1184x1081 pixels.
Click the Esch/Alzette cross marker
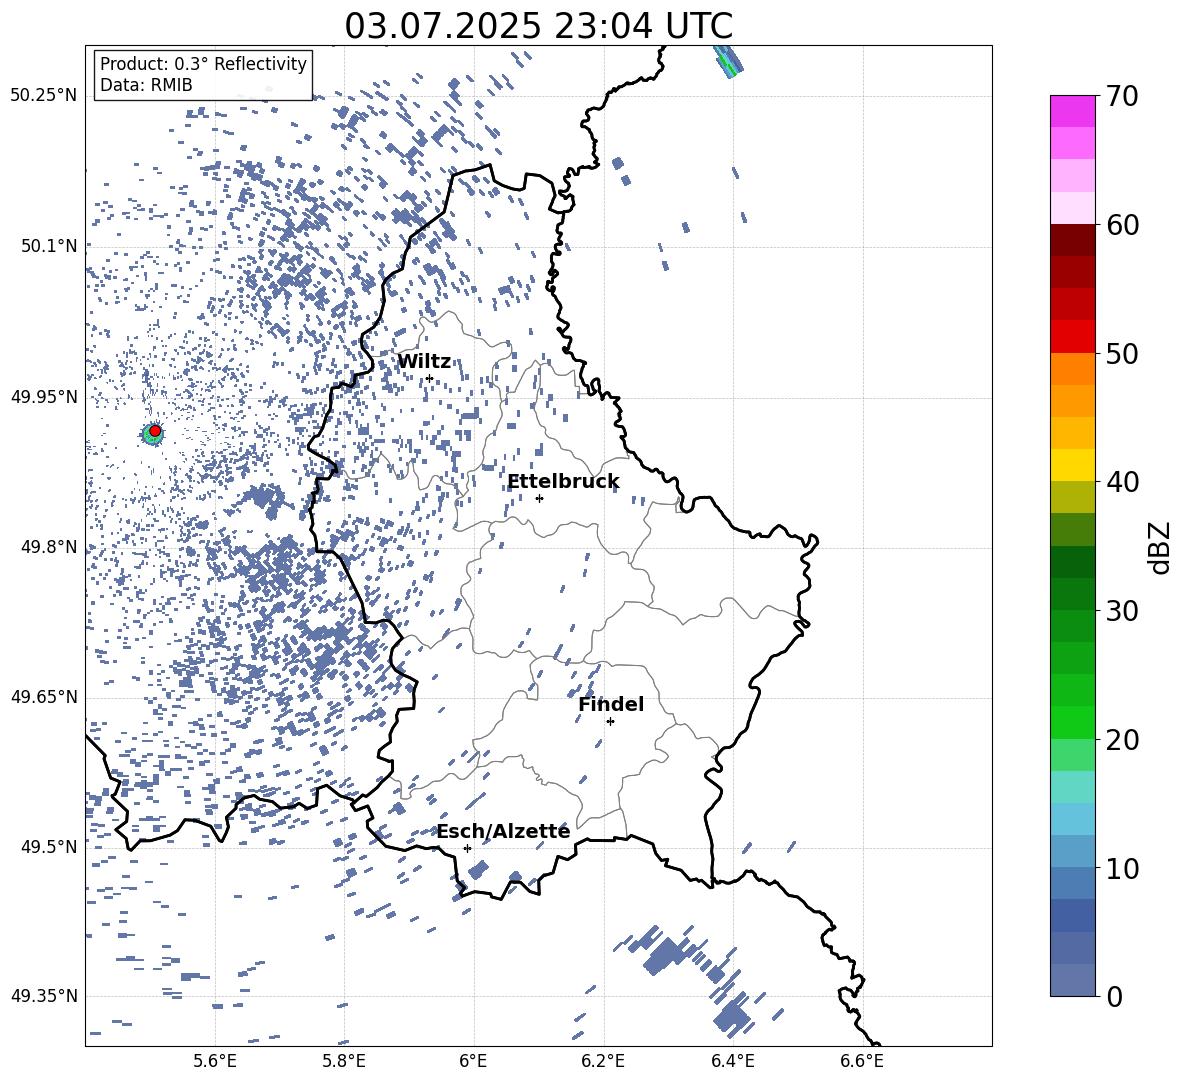point(467,848)
